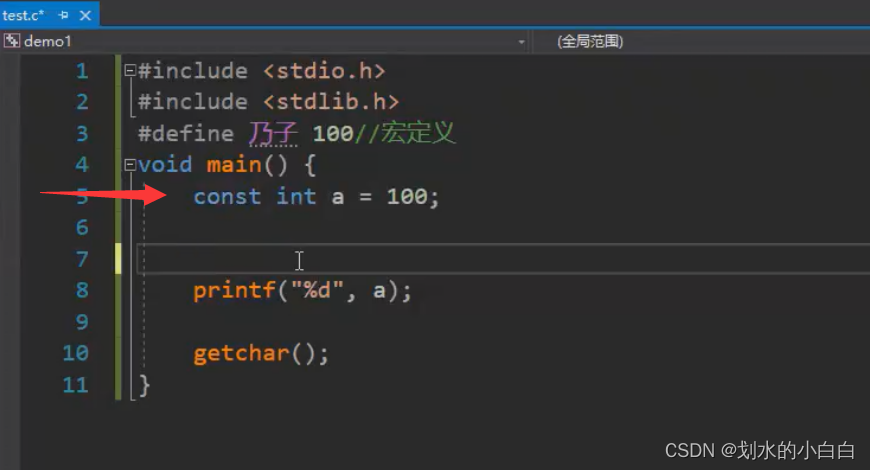Click the comment //宏定义
Image resolution: width=870 pixels, height=470 pixels.
pos(404,133)
